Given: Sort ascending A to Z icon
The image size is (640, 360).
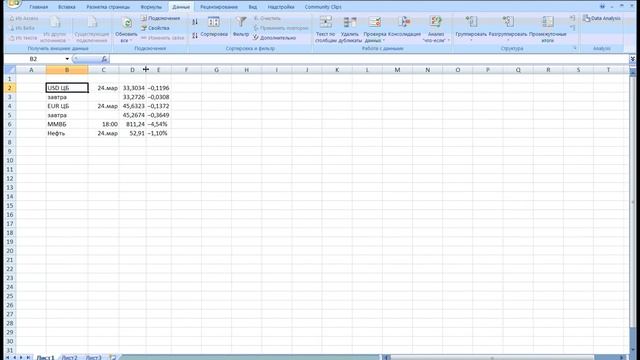Looking at the screenshot, I should pyautogui.click(x=195, y=22).
